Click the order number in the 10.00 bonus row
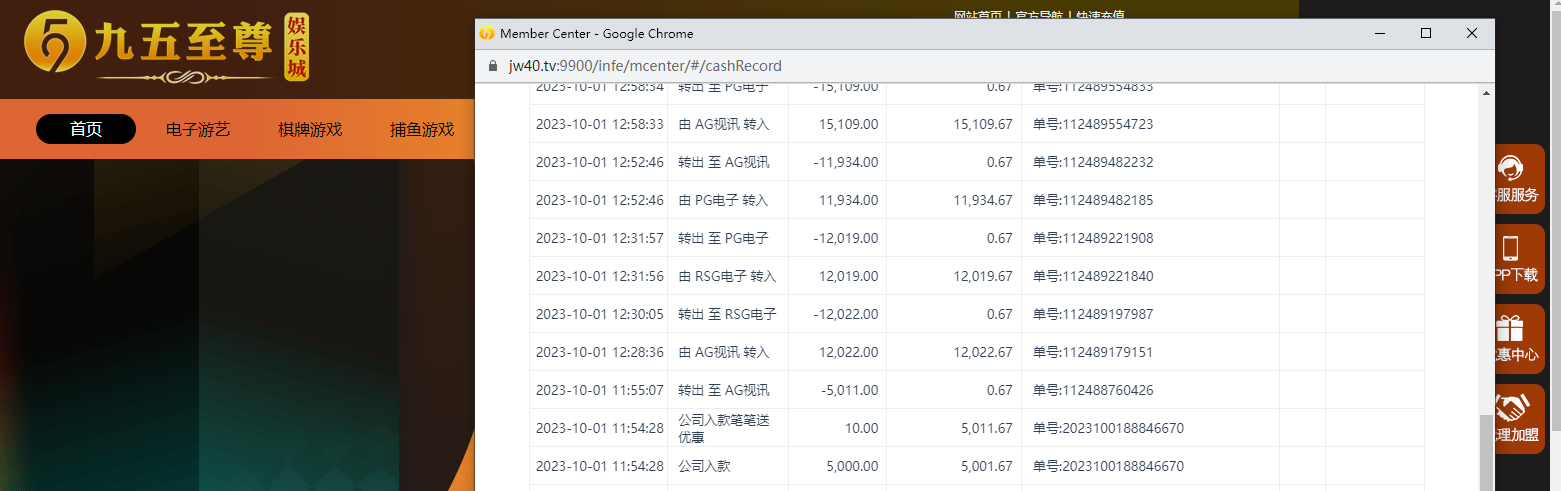The image size is (1561, 491). pos(1108,428)
